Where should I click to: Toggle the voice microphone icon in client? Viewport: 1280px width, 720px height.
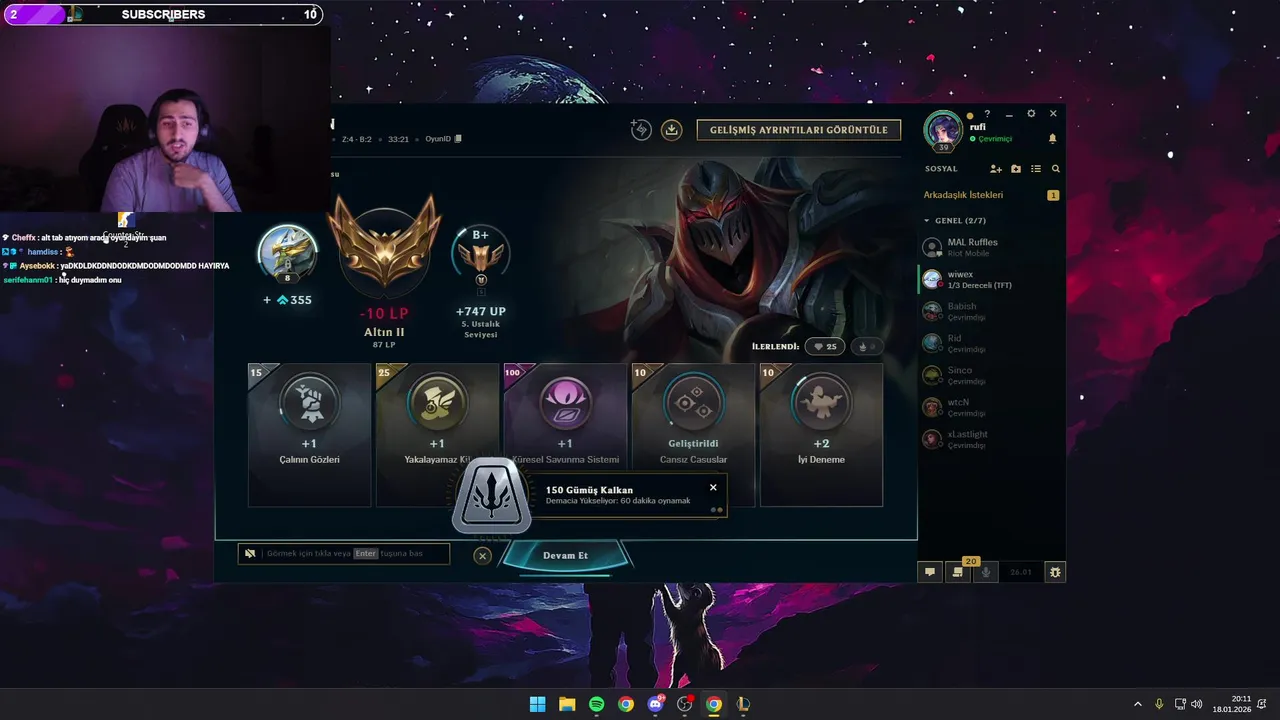[986, 572]
